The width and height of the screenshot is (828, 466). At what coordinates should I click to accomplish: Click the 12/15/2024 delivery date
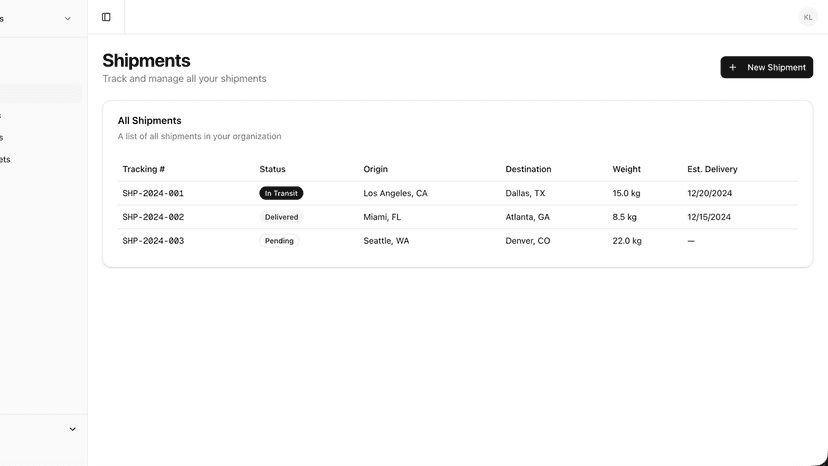709,217
